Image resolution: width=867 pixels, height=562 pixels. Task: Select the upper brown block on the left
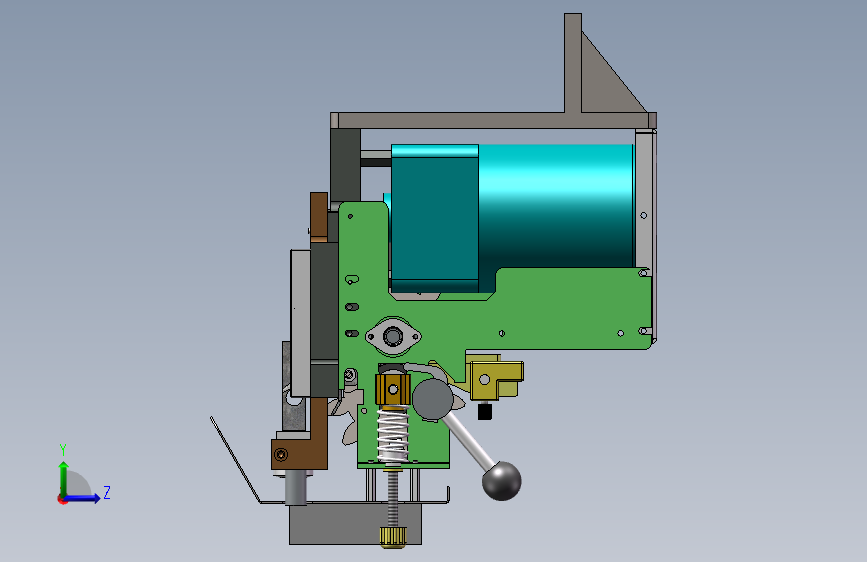tap(318, 217)
